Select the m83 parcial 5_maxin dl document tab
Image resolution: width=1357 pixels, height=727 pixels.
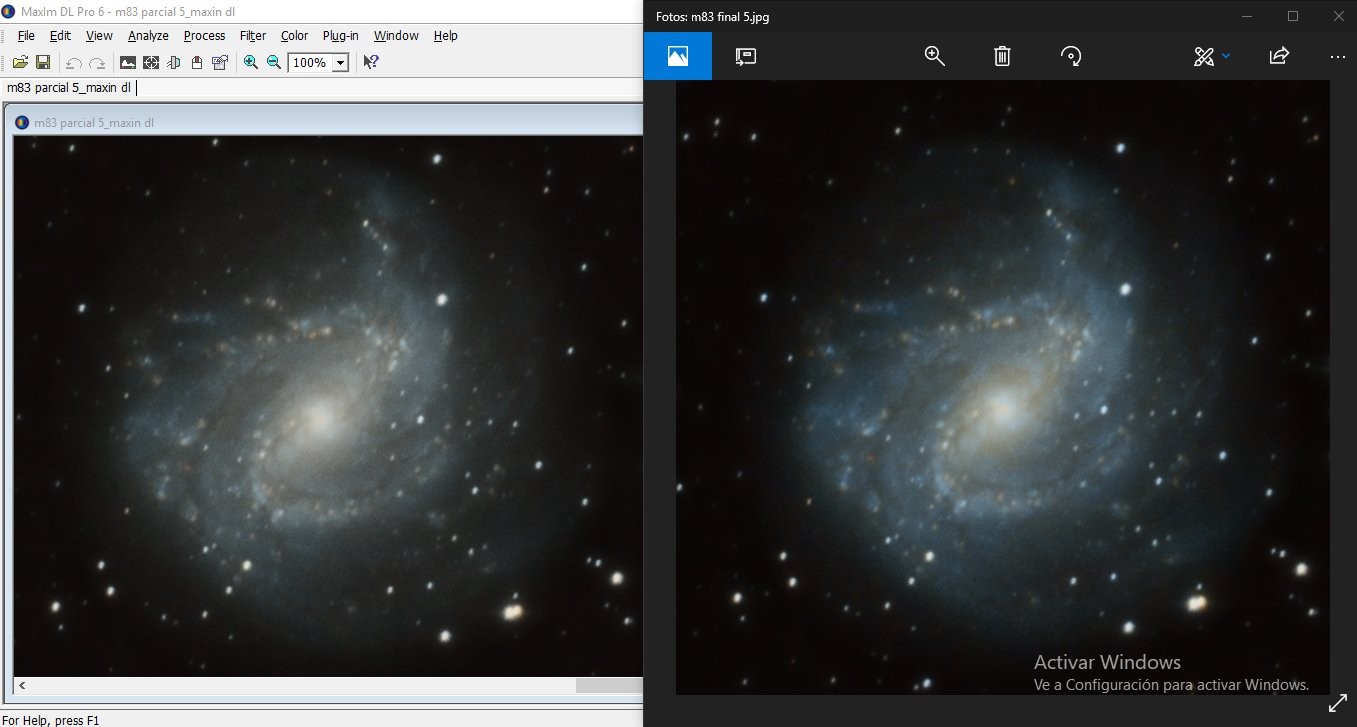69,88
